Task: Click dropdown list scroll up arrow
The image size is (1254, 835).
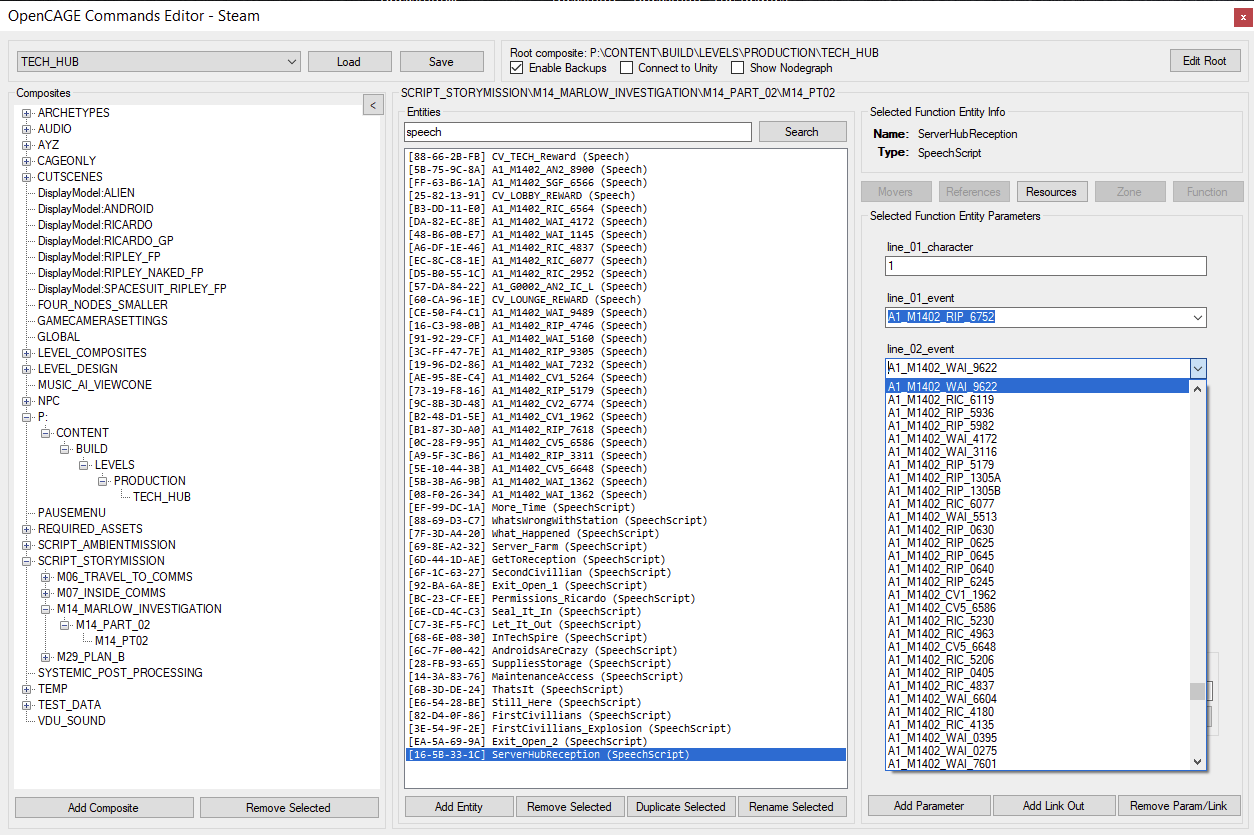Action: (x=1198, y=388)
